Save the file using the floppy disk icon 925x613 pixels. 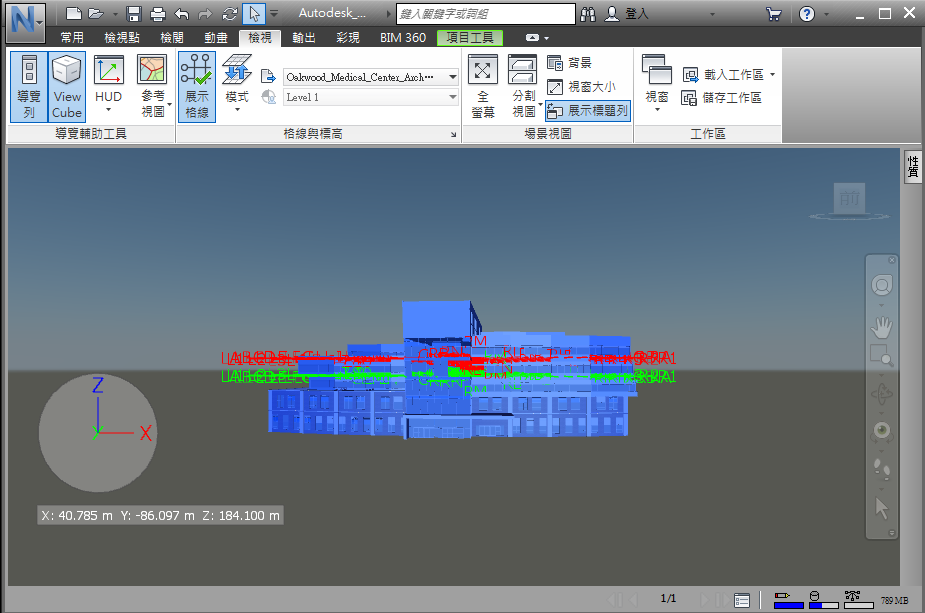click(x=134, y=14)
